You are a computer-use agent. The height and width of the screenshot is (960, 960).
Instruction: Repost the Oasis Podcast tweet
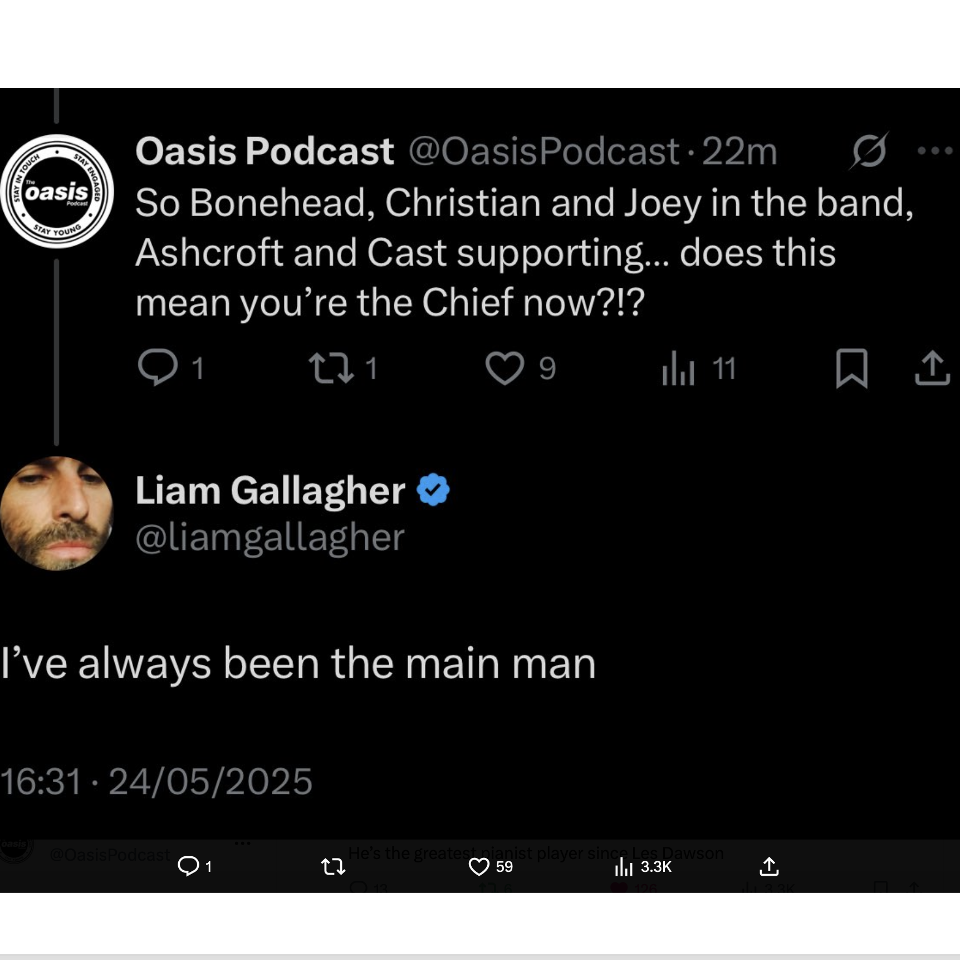point(325,369)
